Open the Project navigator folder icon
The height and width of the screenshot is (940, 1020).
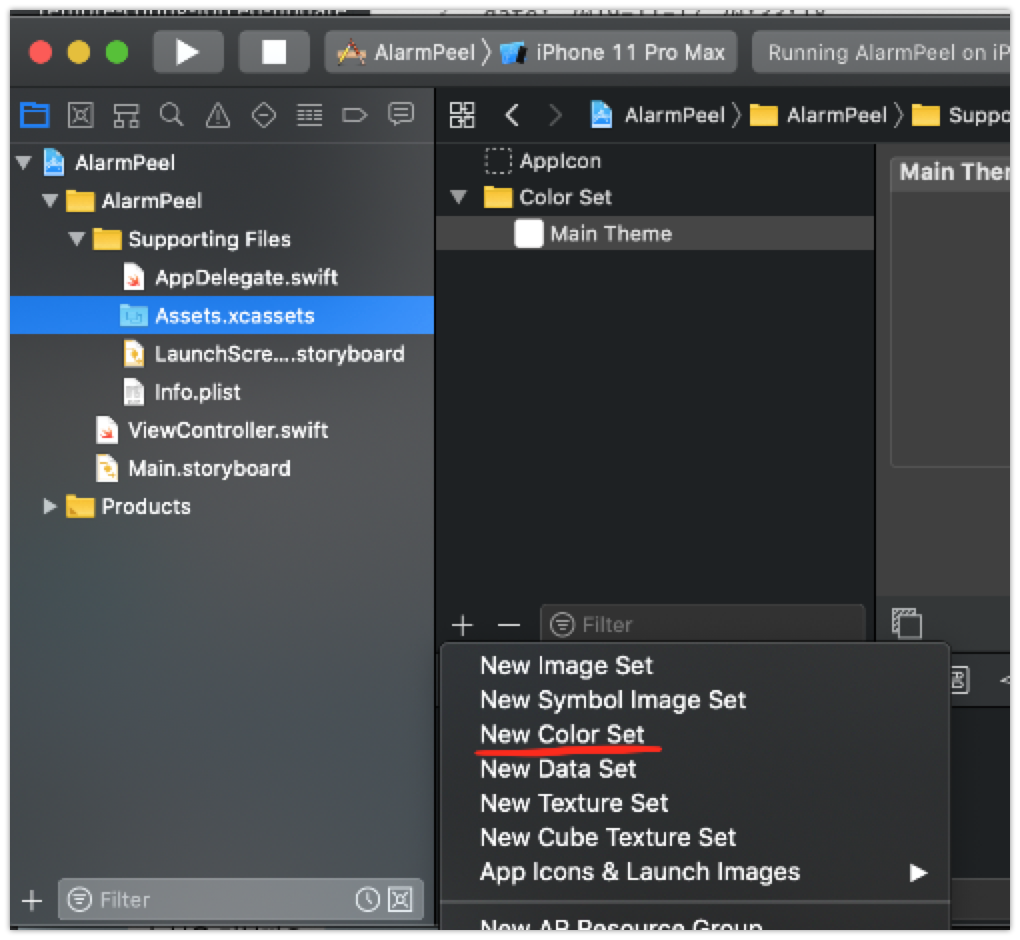point(34,115)
